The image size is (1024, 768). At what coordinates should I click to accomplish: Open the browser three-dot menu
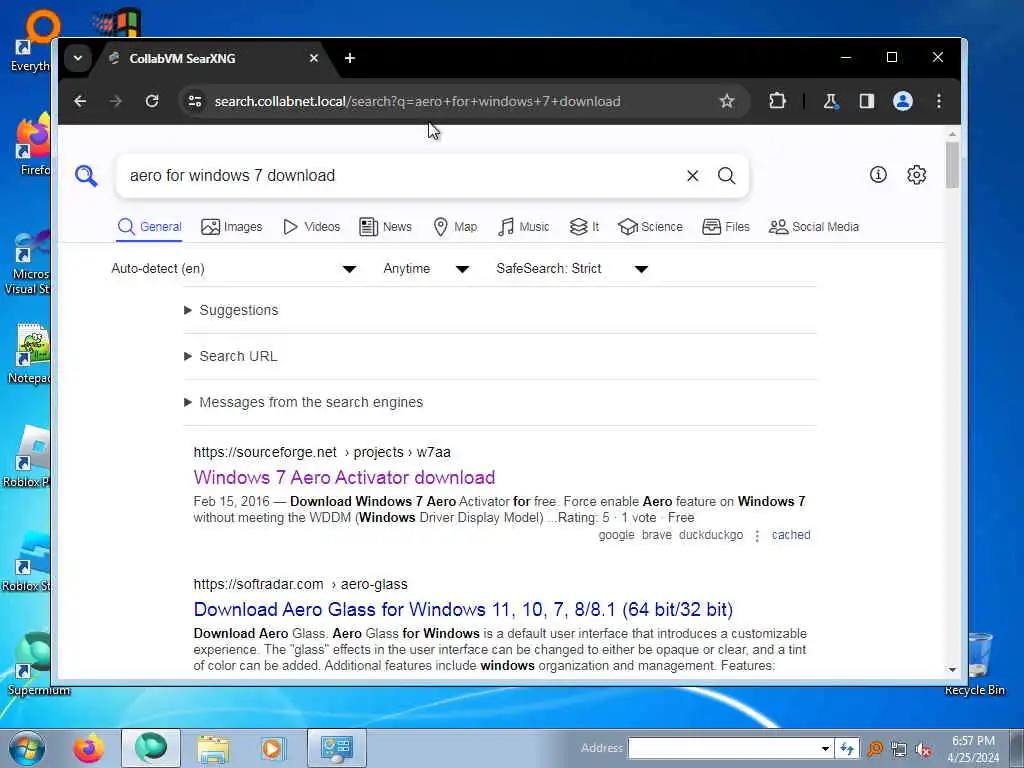pyautogui.click(x=938, y=101)
